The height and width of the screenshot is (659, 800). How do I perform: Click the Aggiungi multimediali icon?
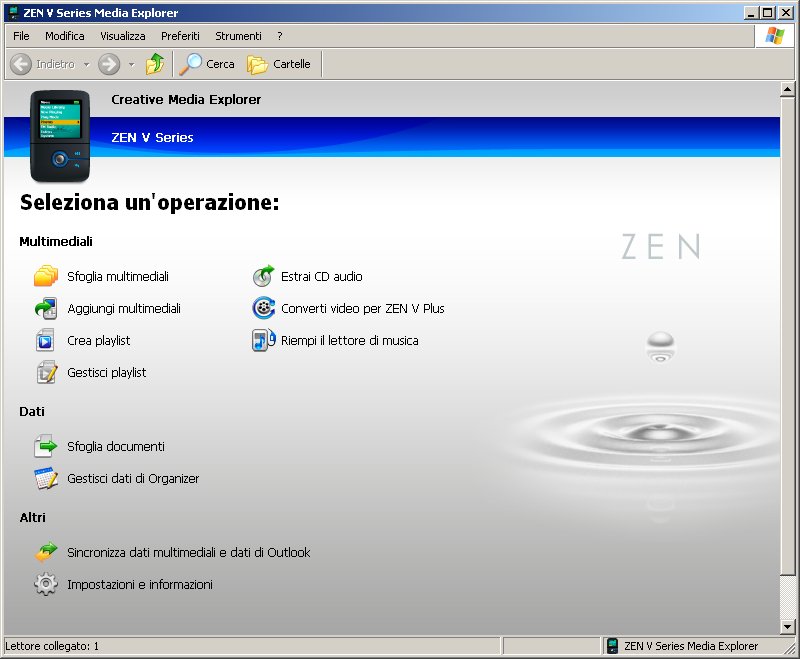(46, 309)
